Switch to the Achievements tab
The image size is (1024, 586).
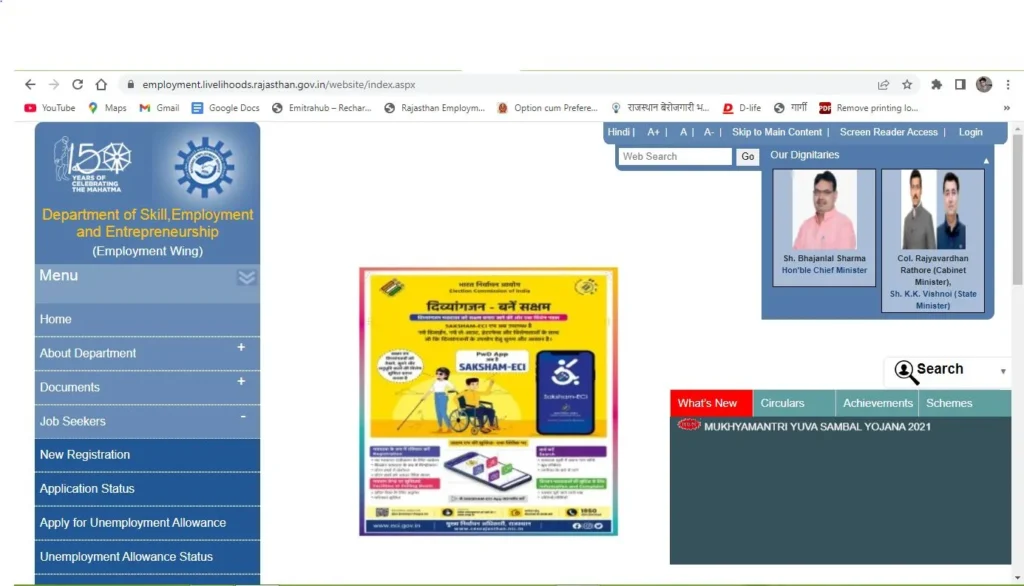click(877, 403)
